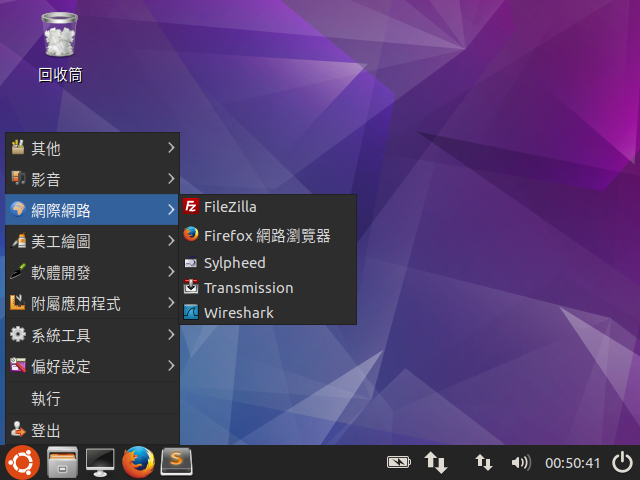Click the 美工繪圖 graphics icon
The image size is (640, 480).
coord(18,240)
